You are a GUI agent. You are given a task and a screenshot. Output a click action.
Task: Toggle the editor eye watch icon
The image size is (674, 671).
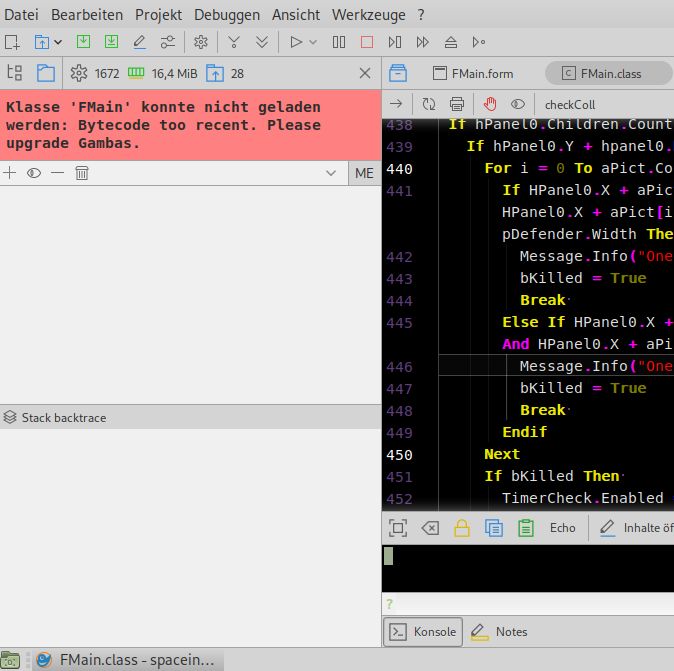click(x=518, y=104)
